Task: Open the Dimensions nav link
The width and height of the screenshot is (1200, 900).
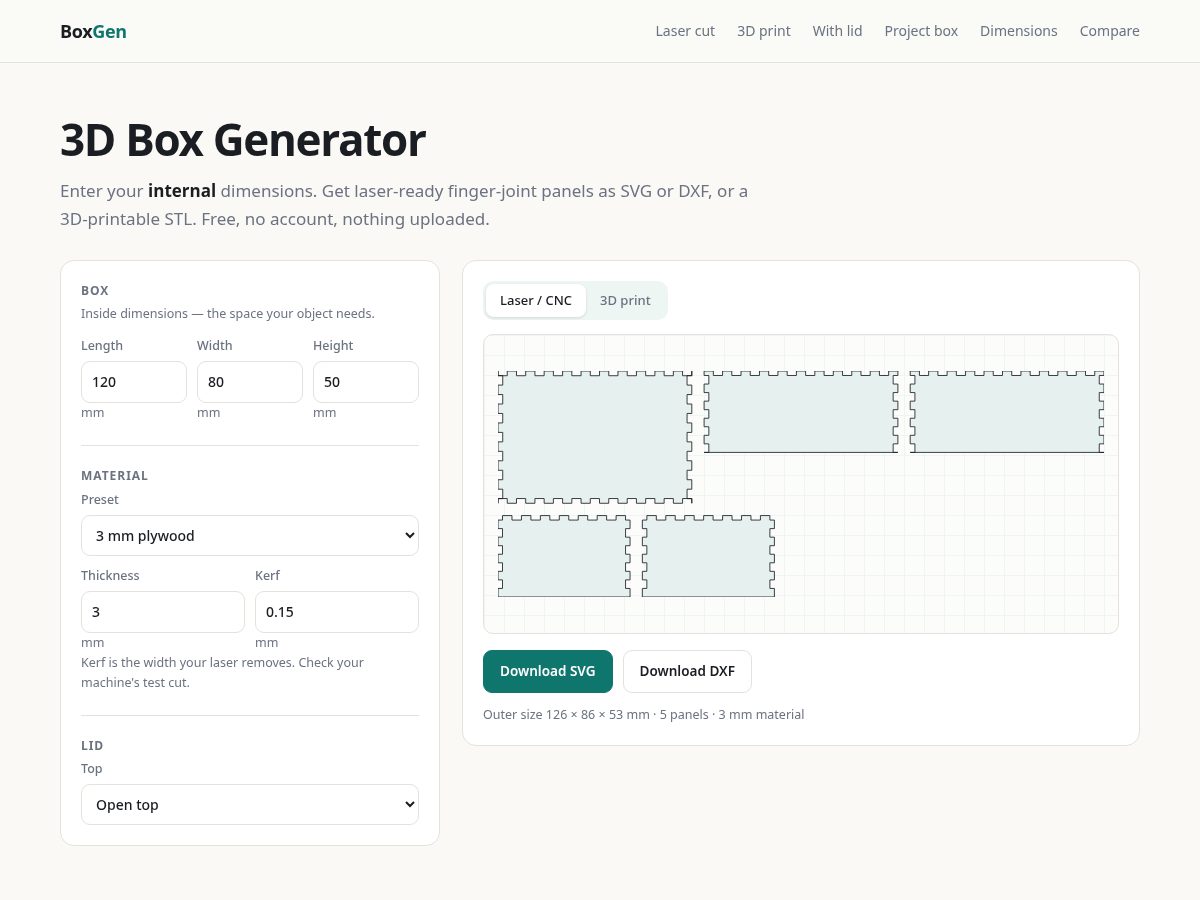Action: (x=1018, y=31)
